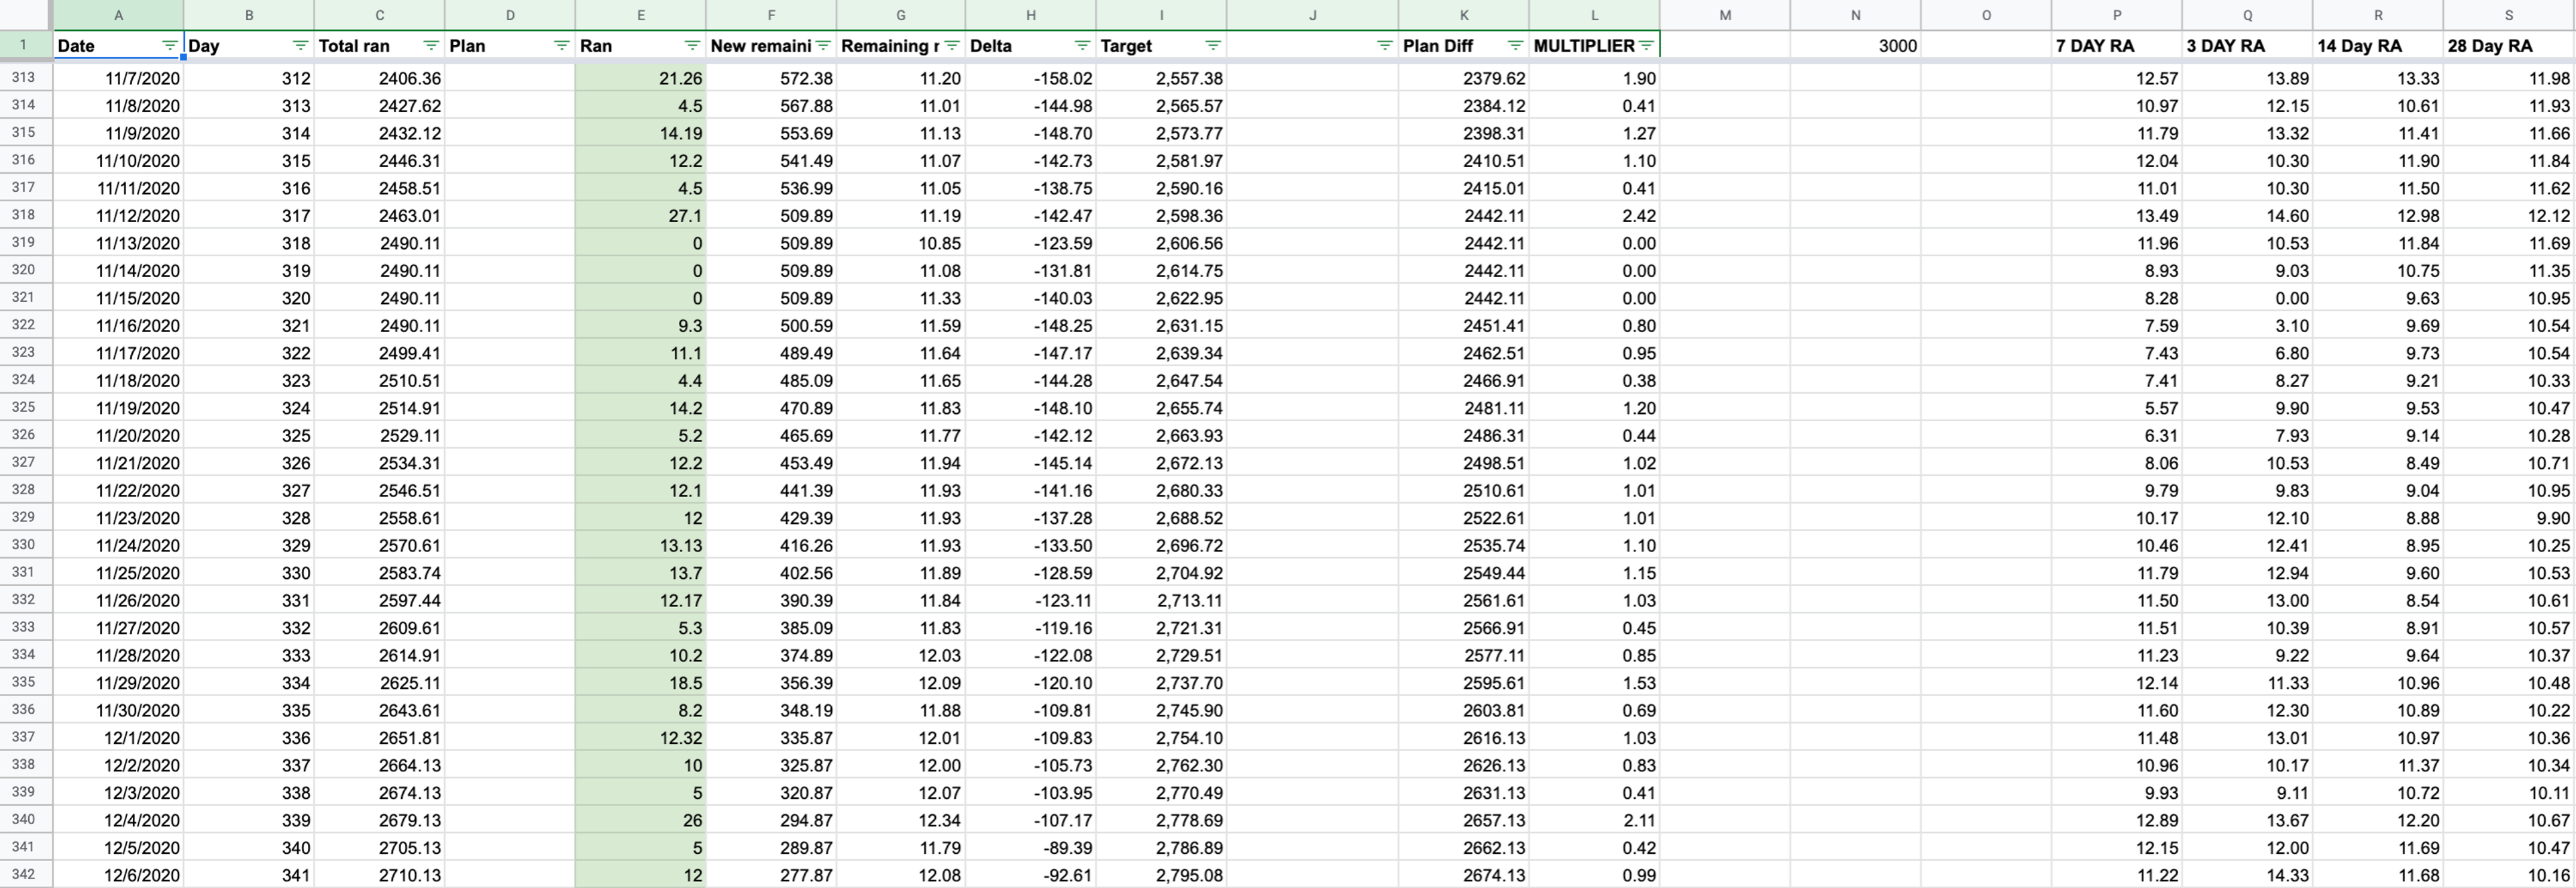2576x888 pixels.
Task: Select column L header
Action: 1594,15
